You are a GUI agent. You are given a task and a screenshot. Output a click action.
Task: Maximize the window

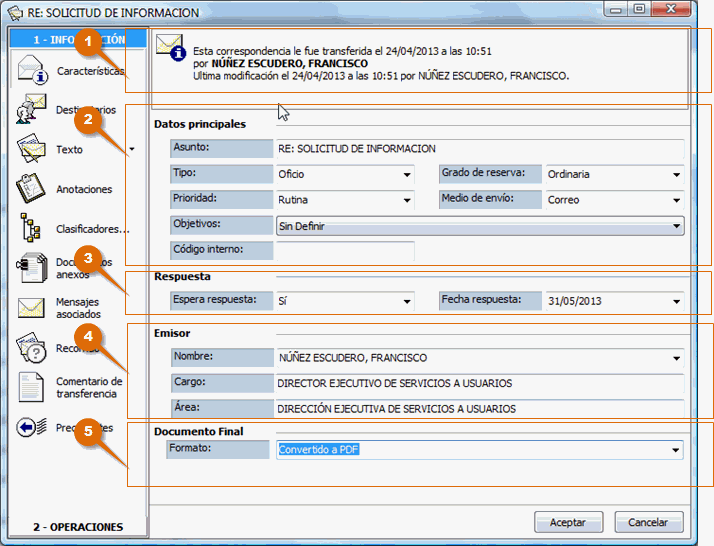(x=639, y=9)
